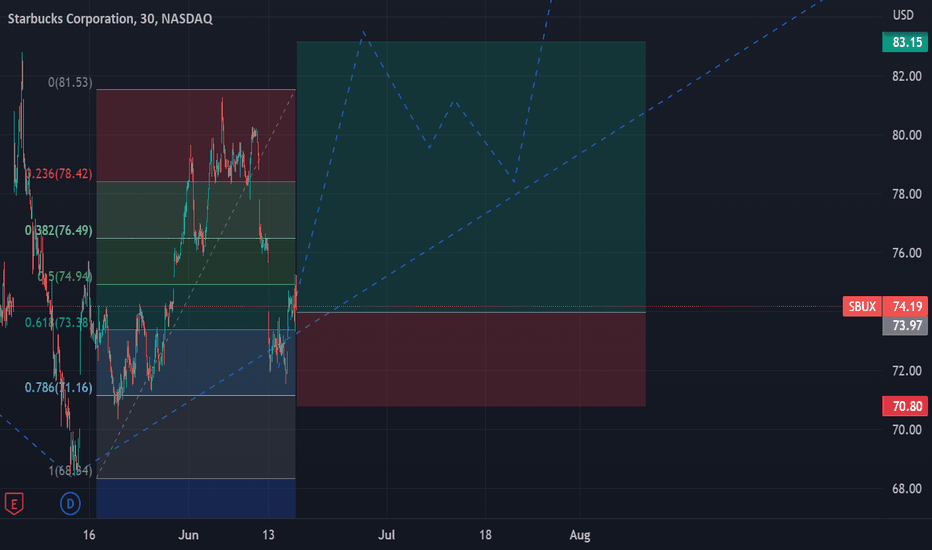Click the 82.00 price axis label
The image size is (932, 550).
click(x=906, y=76)
